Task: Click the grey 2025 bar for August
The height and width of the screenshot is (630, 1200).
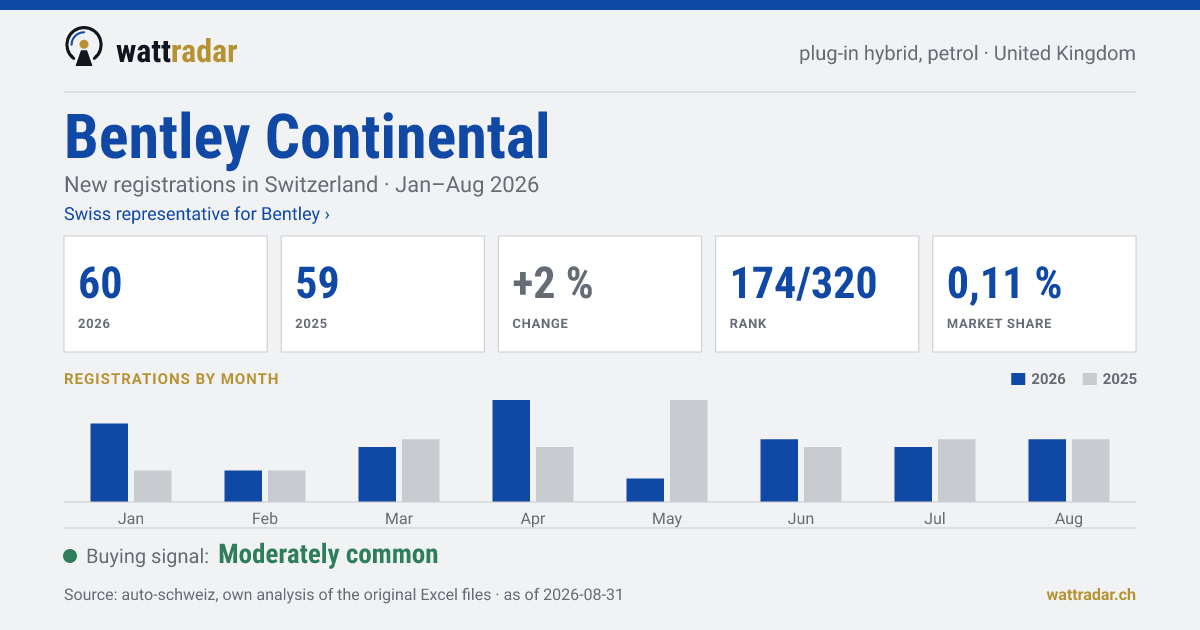Action: (1091, 471)
